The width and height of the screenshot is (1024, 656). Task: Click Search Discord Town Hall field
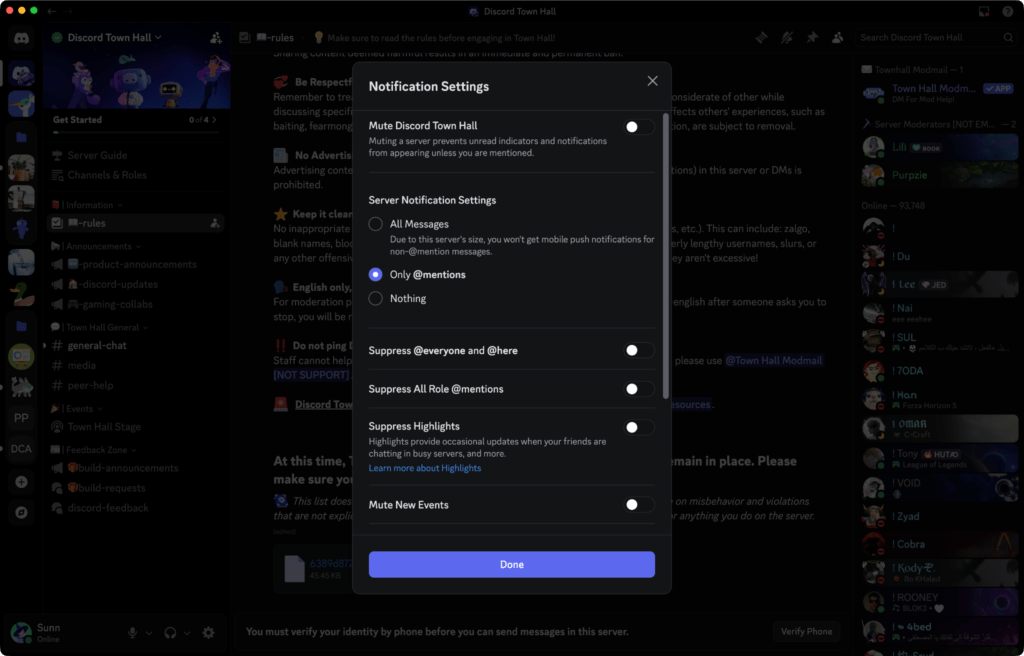(936, 38)
